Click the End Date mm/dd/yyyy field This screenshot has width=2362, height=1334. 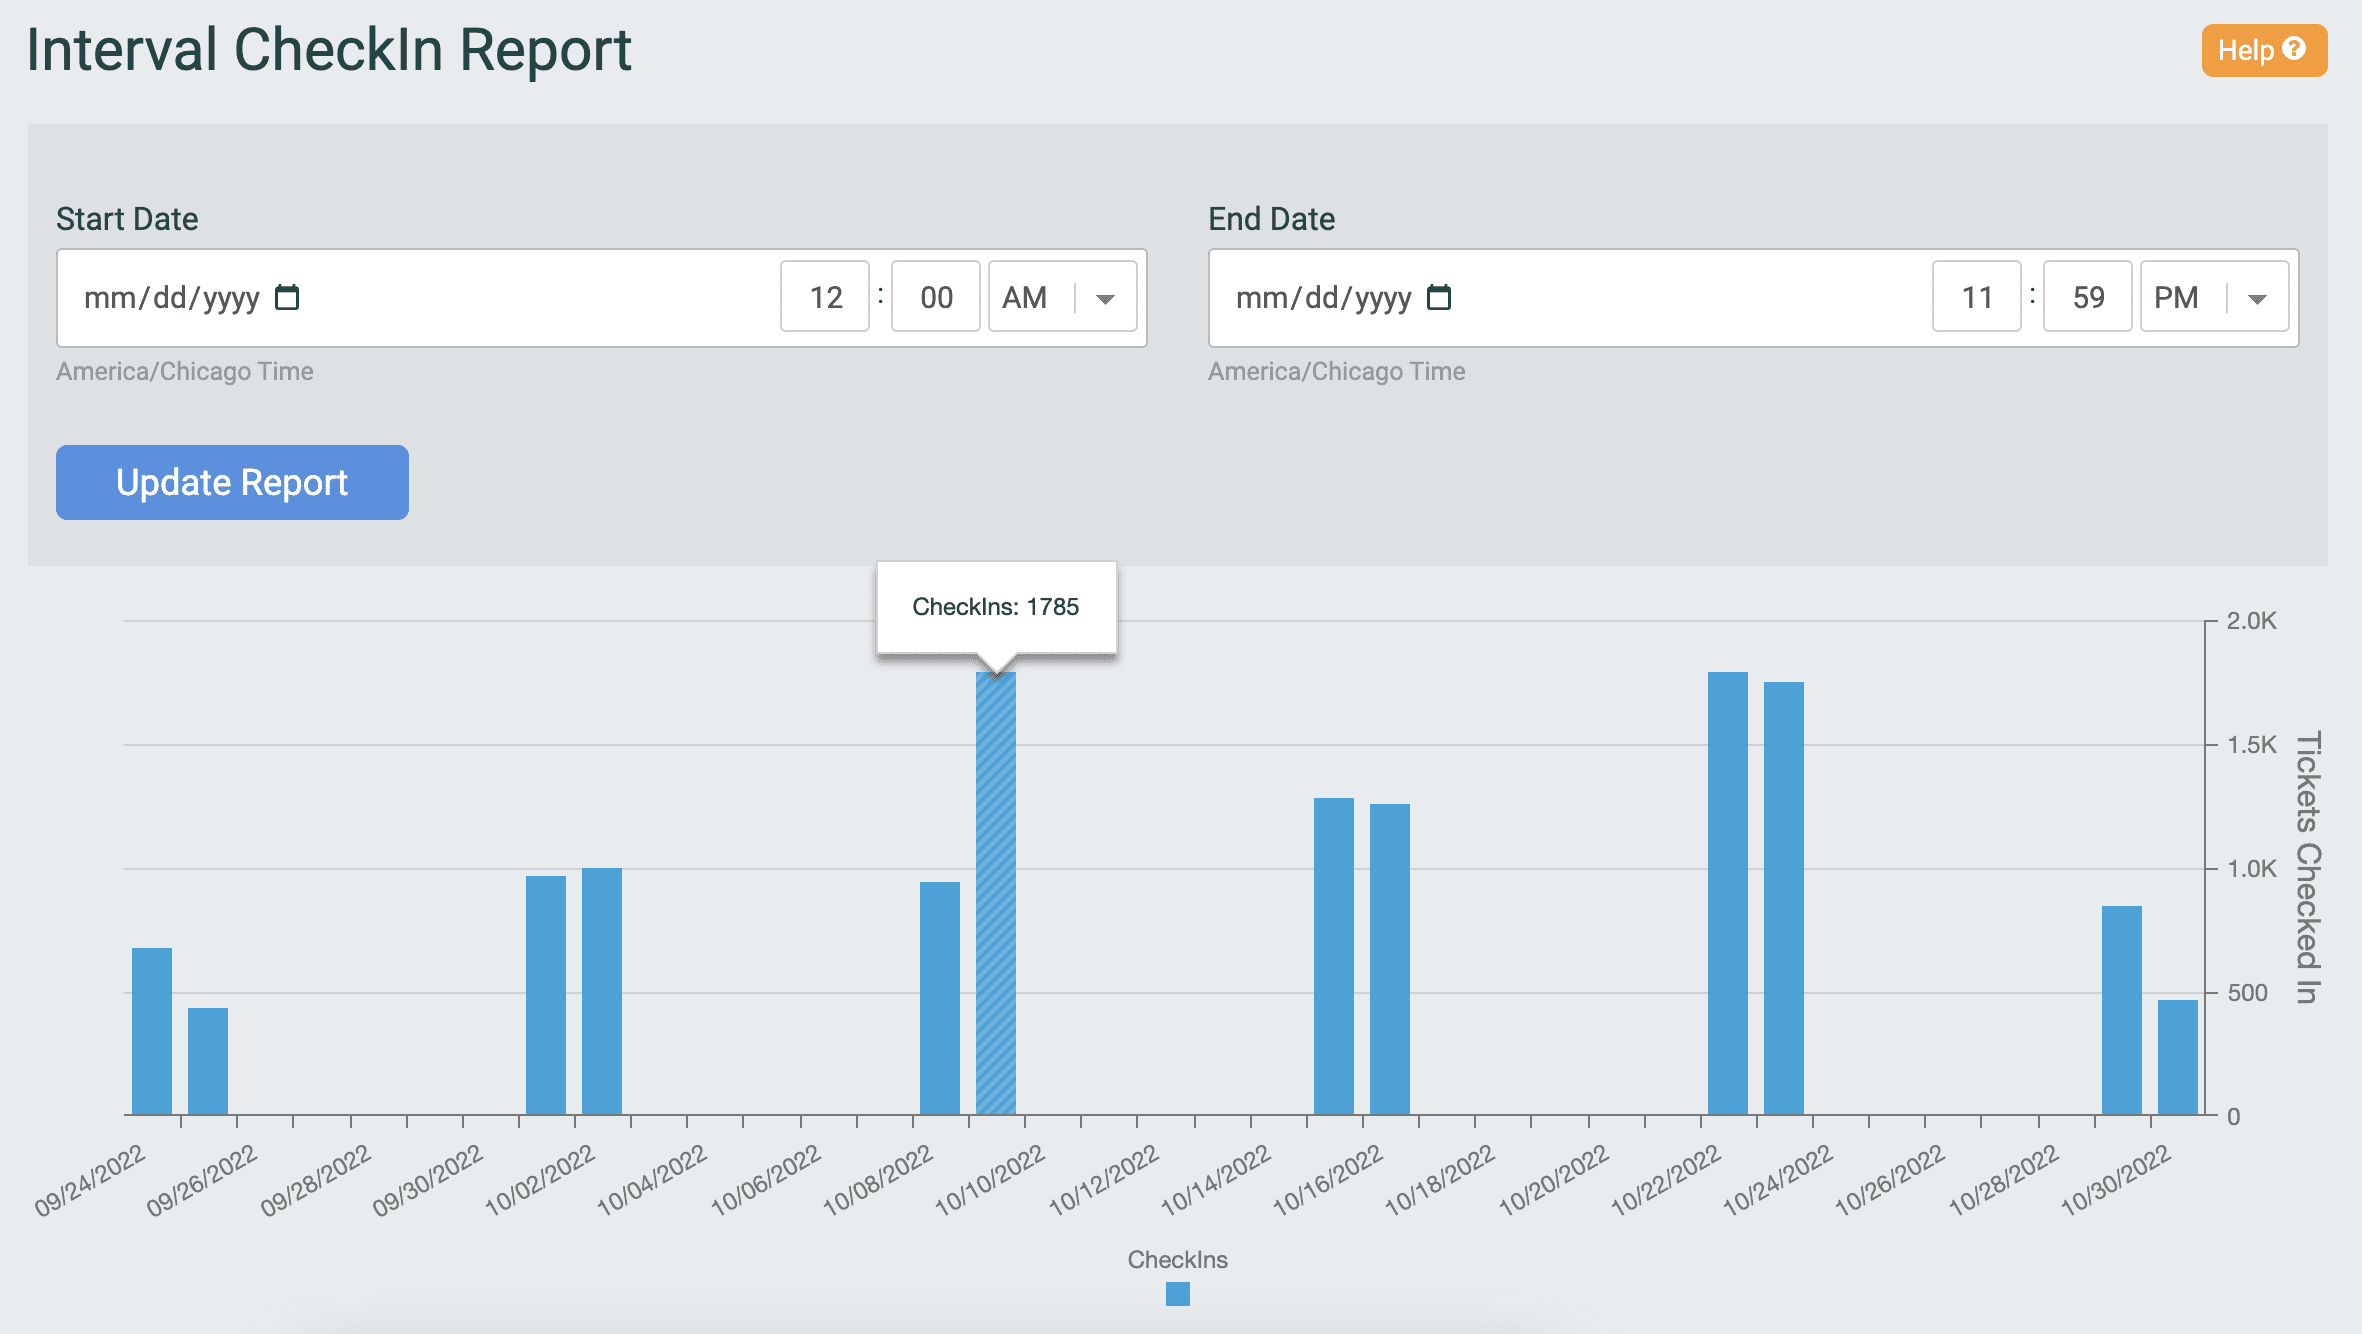click(1322, 296)
